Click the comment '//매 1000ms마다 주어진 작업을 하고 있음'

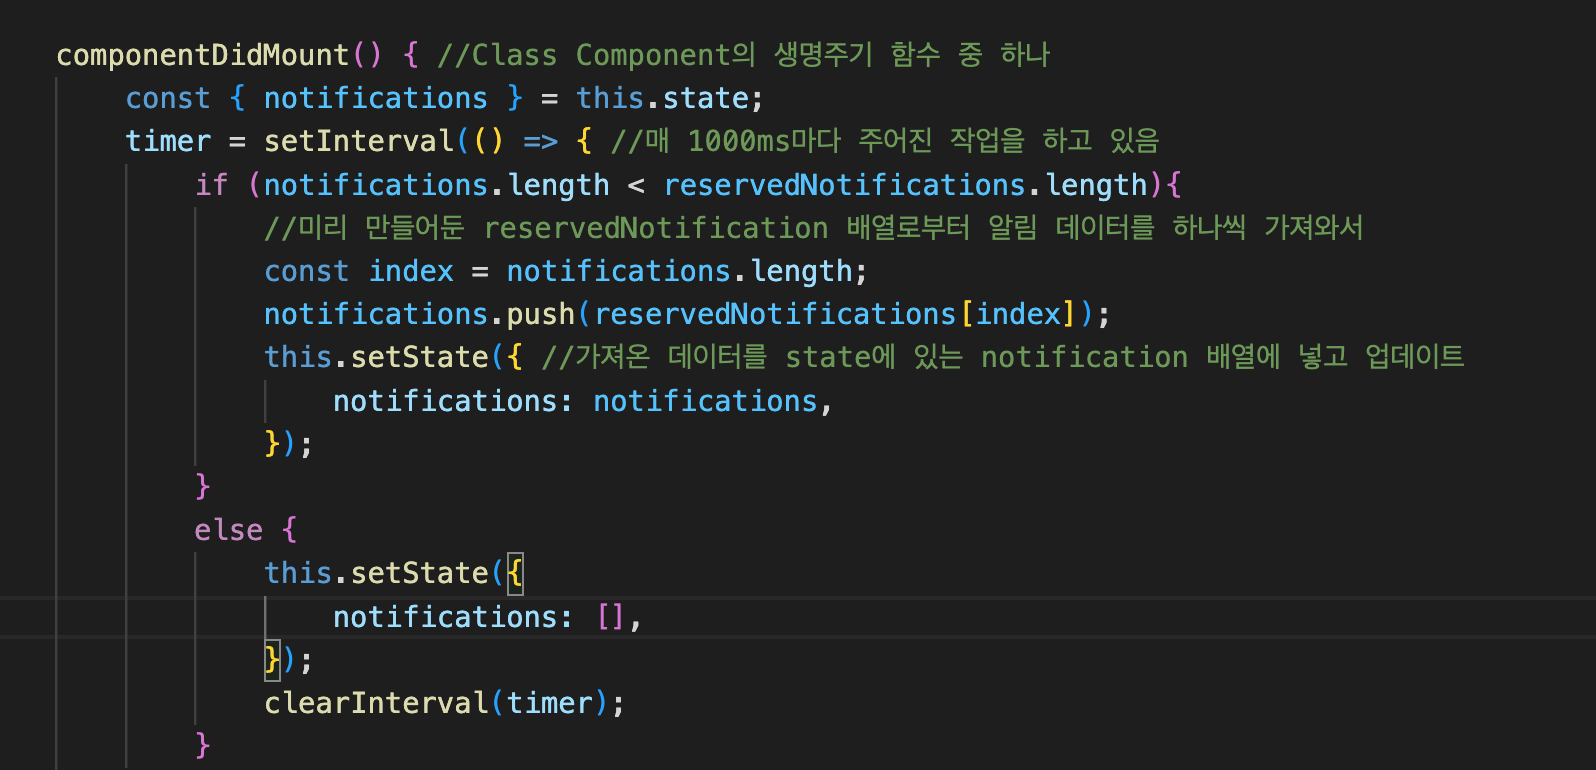885,141
